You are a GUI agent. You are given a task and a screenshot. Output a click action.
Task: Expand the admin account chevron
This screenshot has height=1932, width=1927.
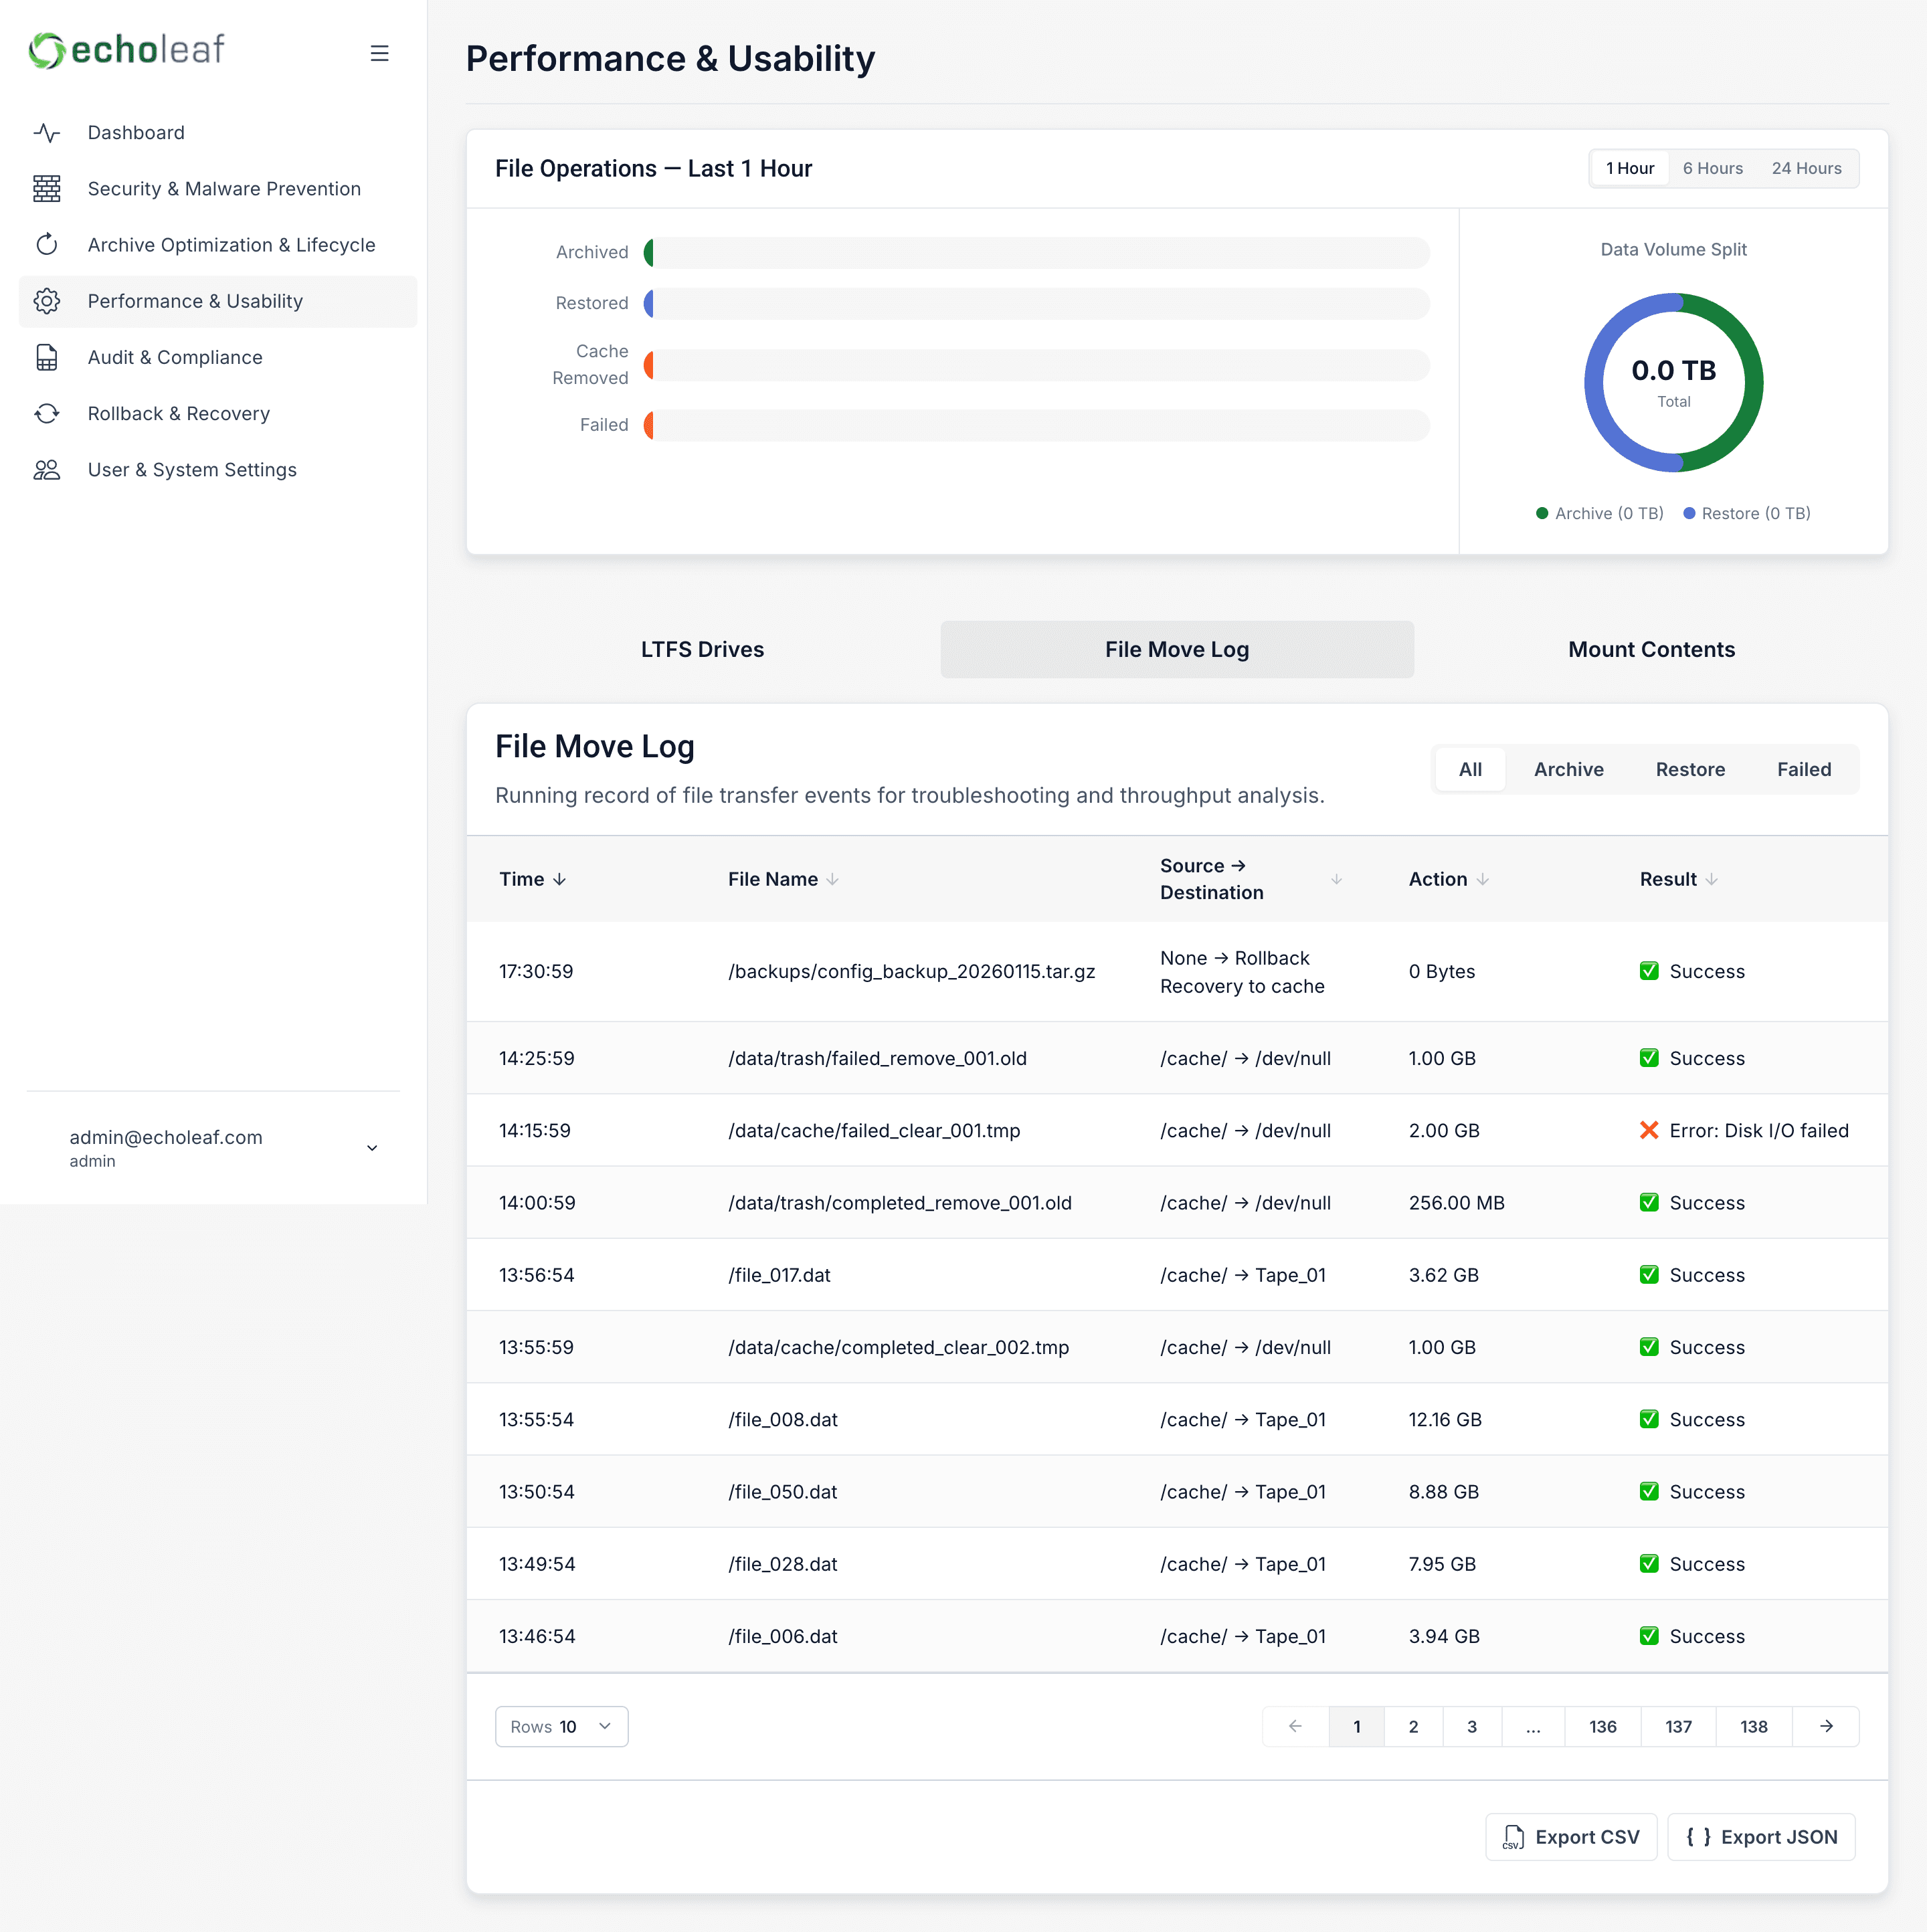tap(372, 1148)
